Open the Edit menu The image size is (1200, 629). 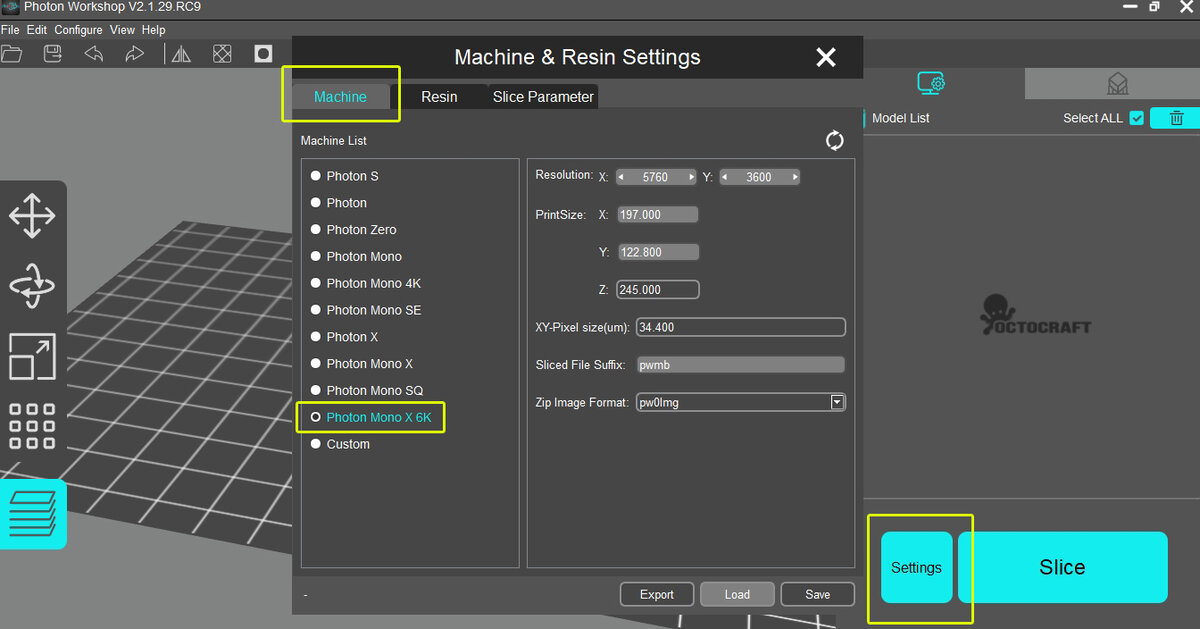click(37, 30)
